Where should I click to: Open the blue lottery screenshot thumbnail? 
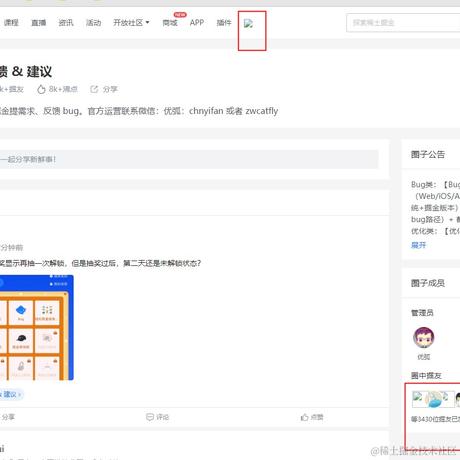coord(37,327)
